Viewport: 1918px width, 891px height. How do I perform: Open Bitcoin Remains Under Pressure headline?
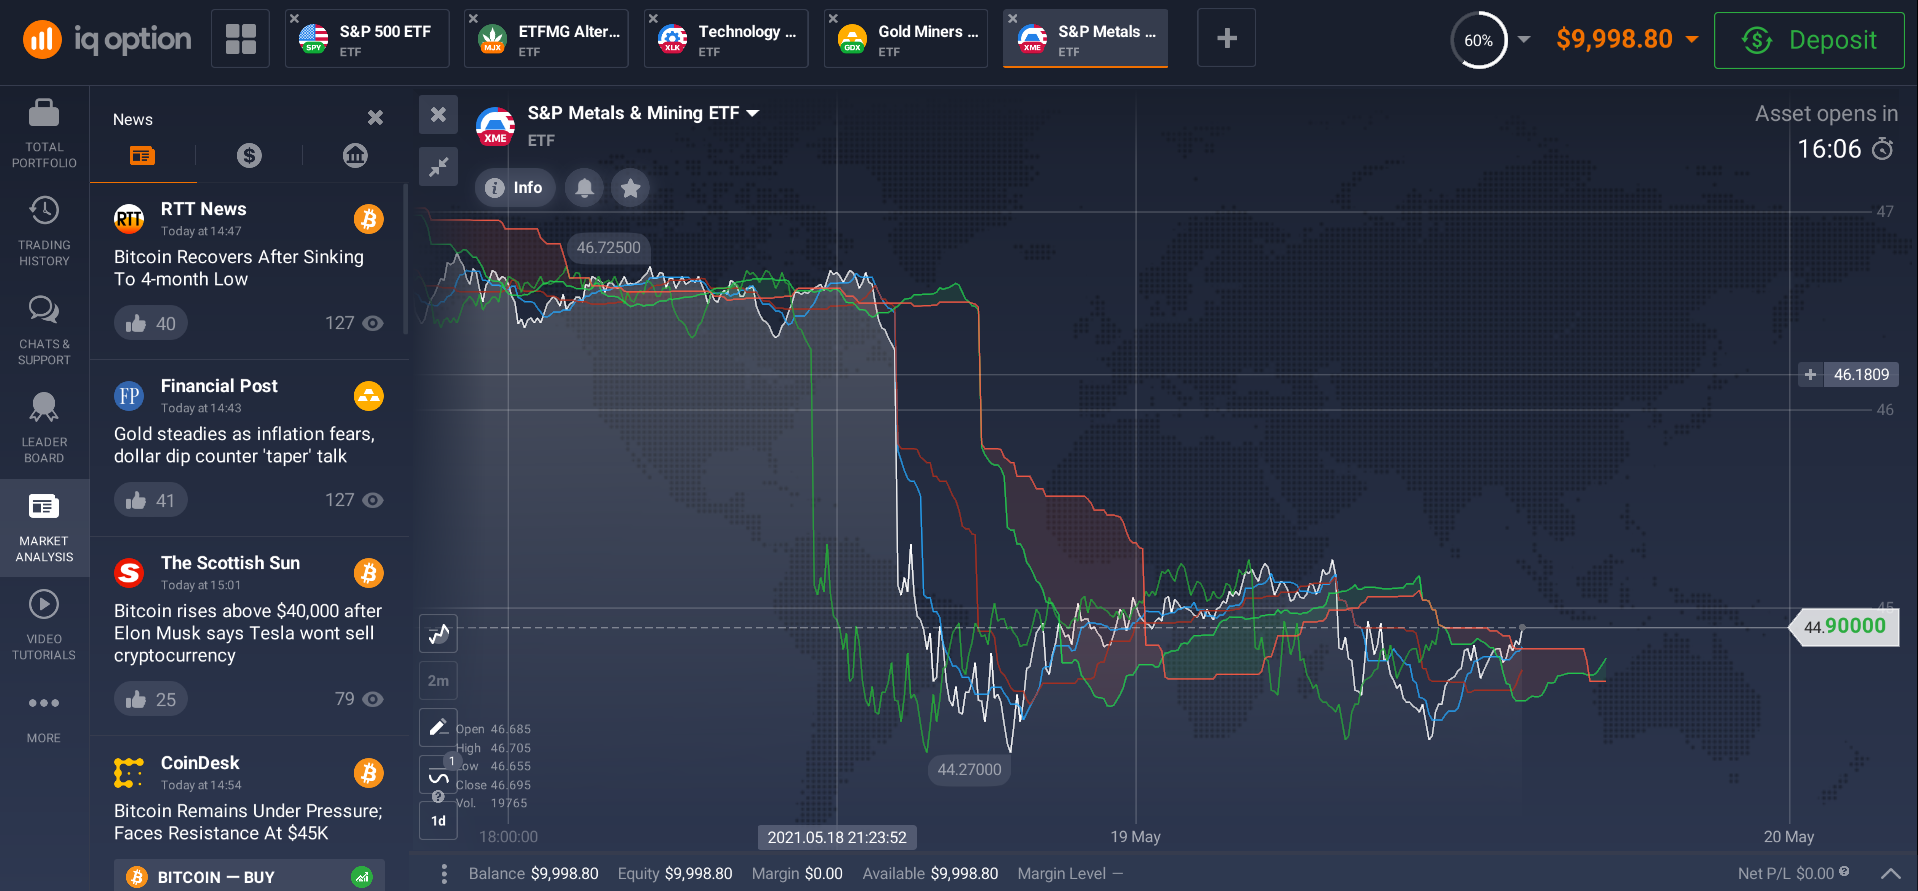click(248, 822)
